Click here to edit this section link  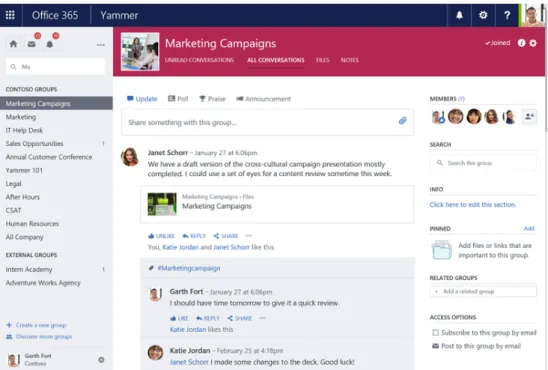473,204
